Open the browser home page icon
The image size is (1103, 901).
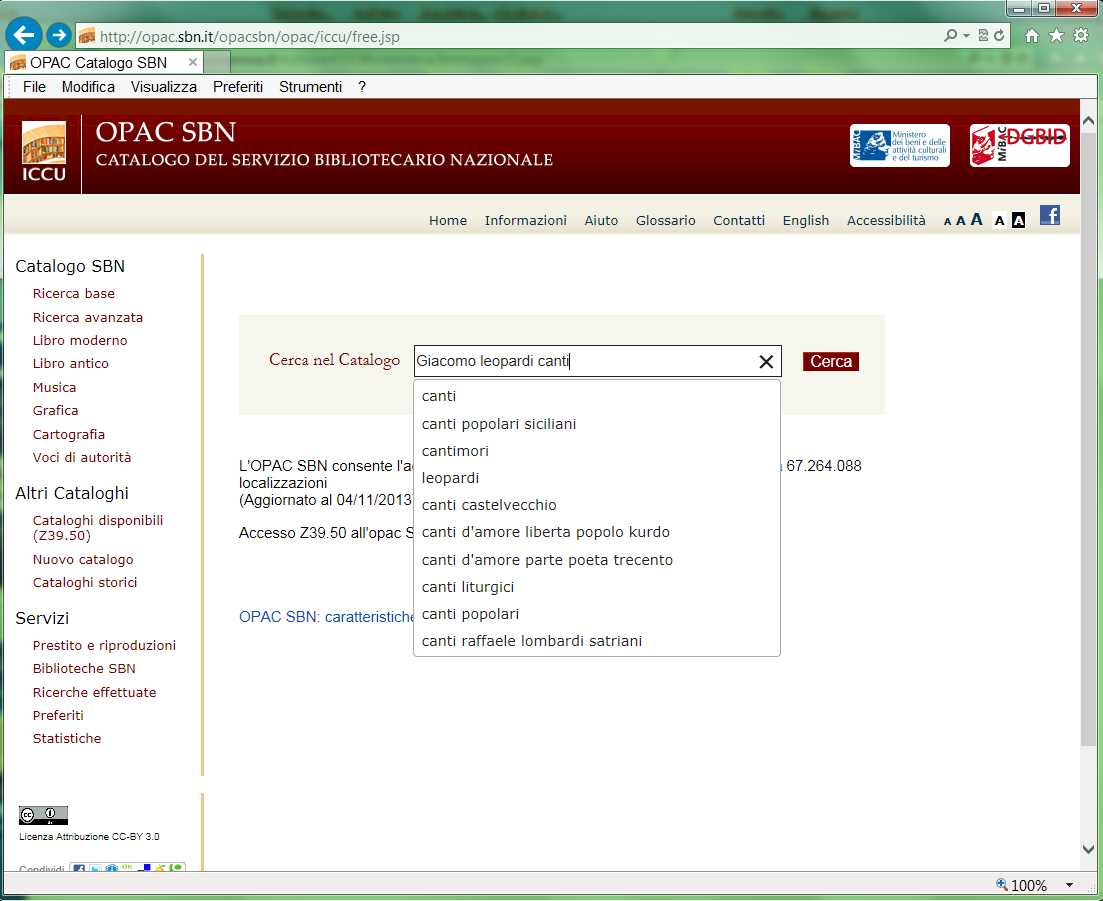1031,36
